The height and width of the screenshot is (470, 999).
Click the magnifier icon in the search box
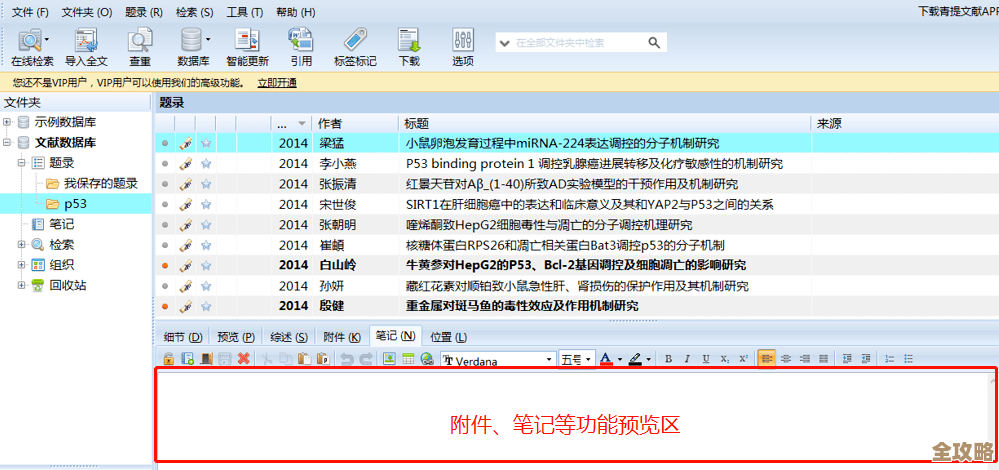point(654,43)
